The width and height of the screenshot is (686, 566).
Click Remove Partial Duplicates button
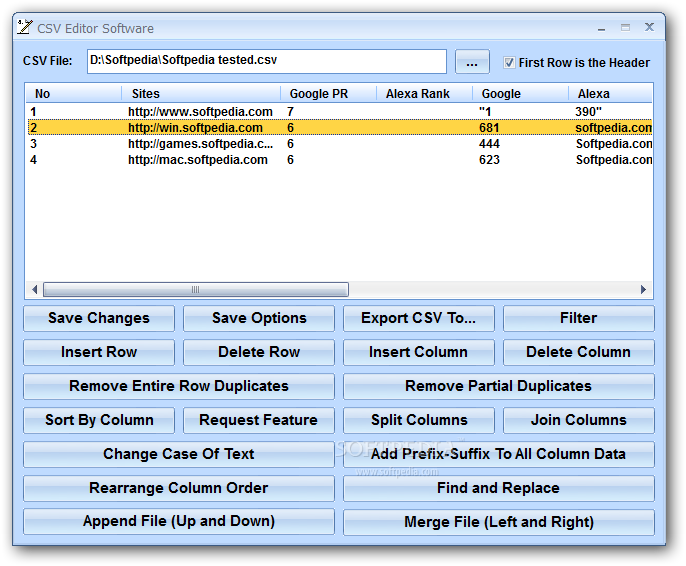[x=499, y=386]
